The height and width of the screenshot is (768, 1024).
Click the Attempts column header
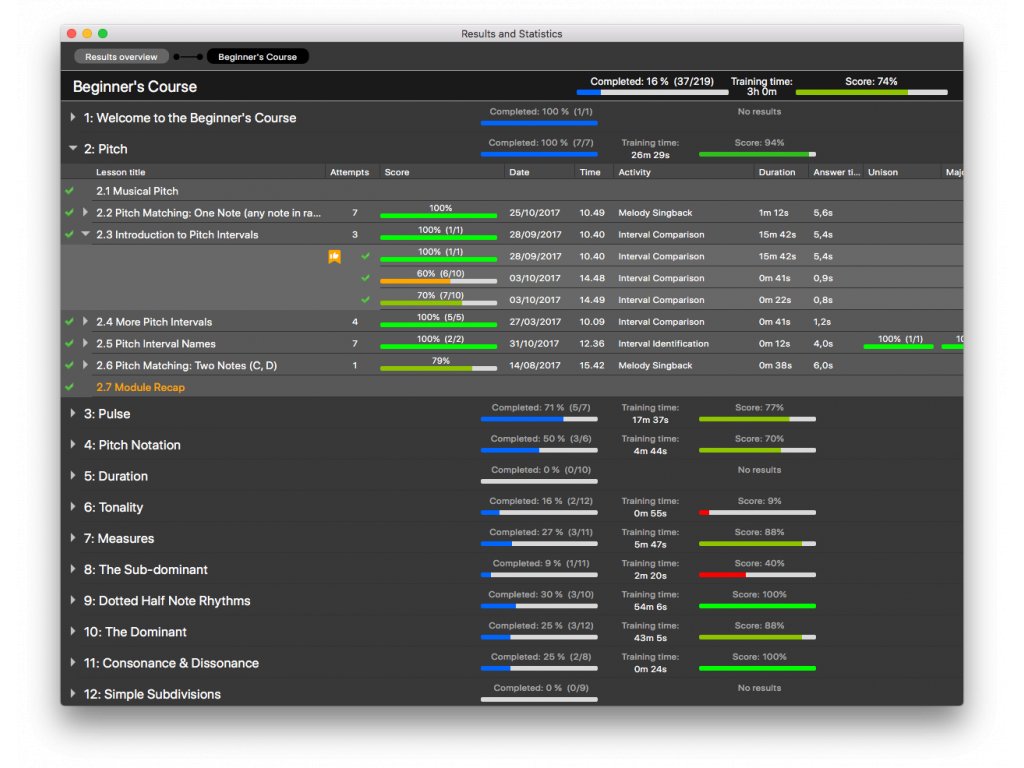349,172
